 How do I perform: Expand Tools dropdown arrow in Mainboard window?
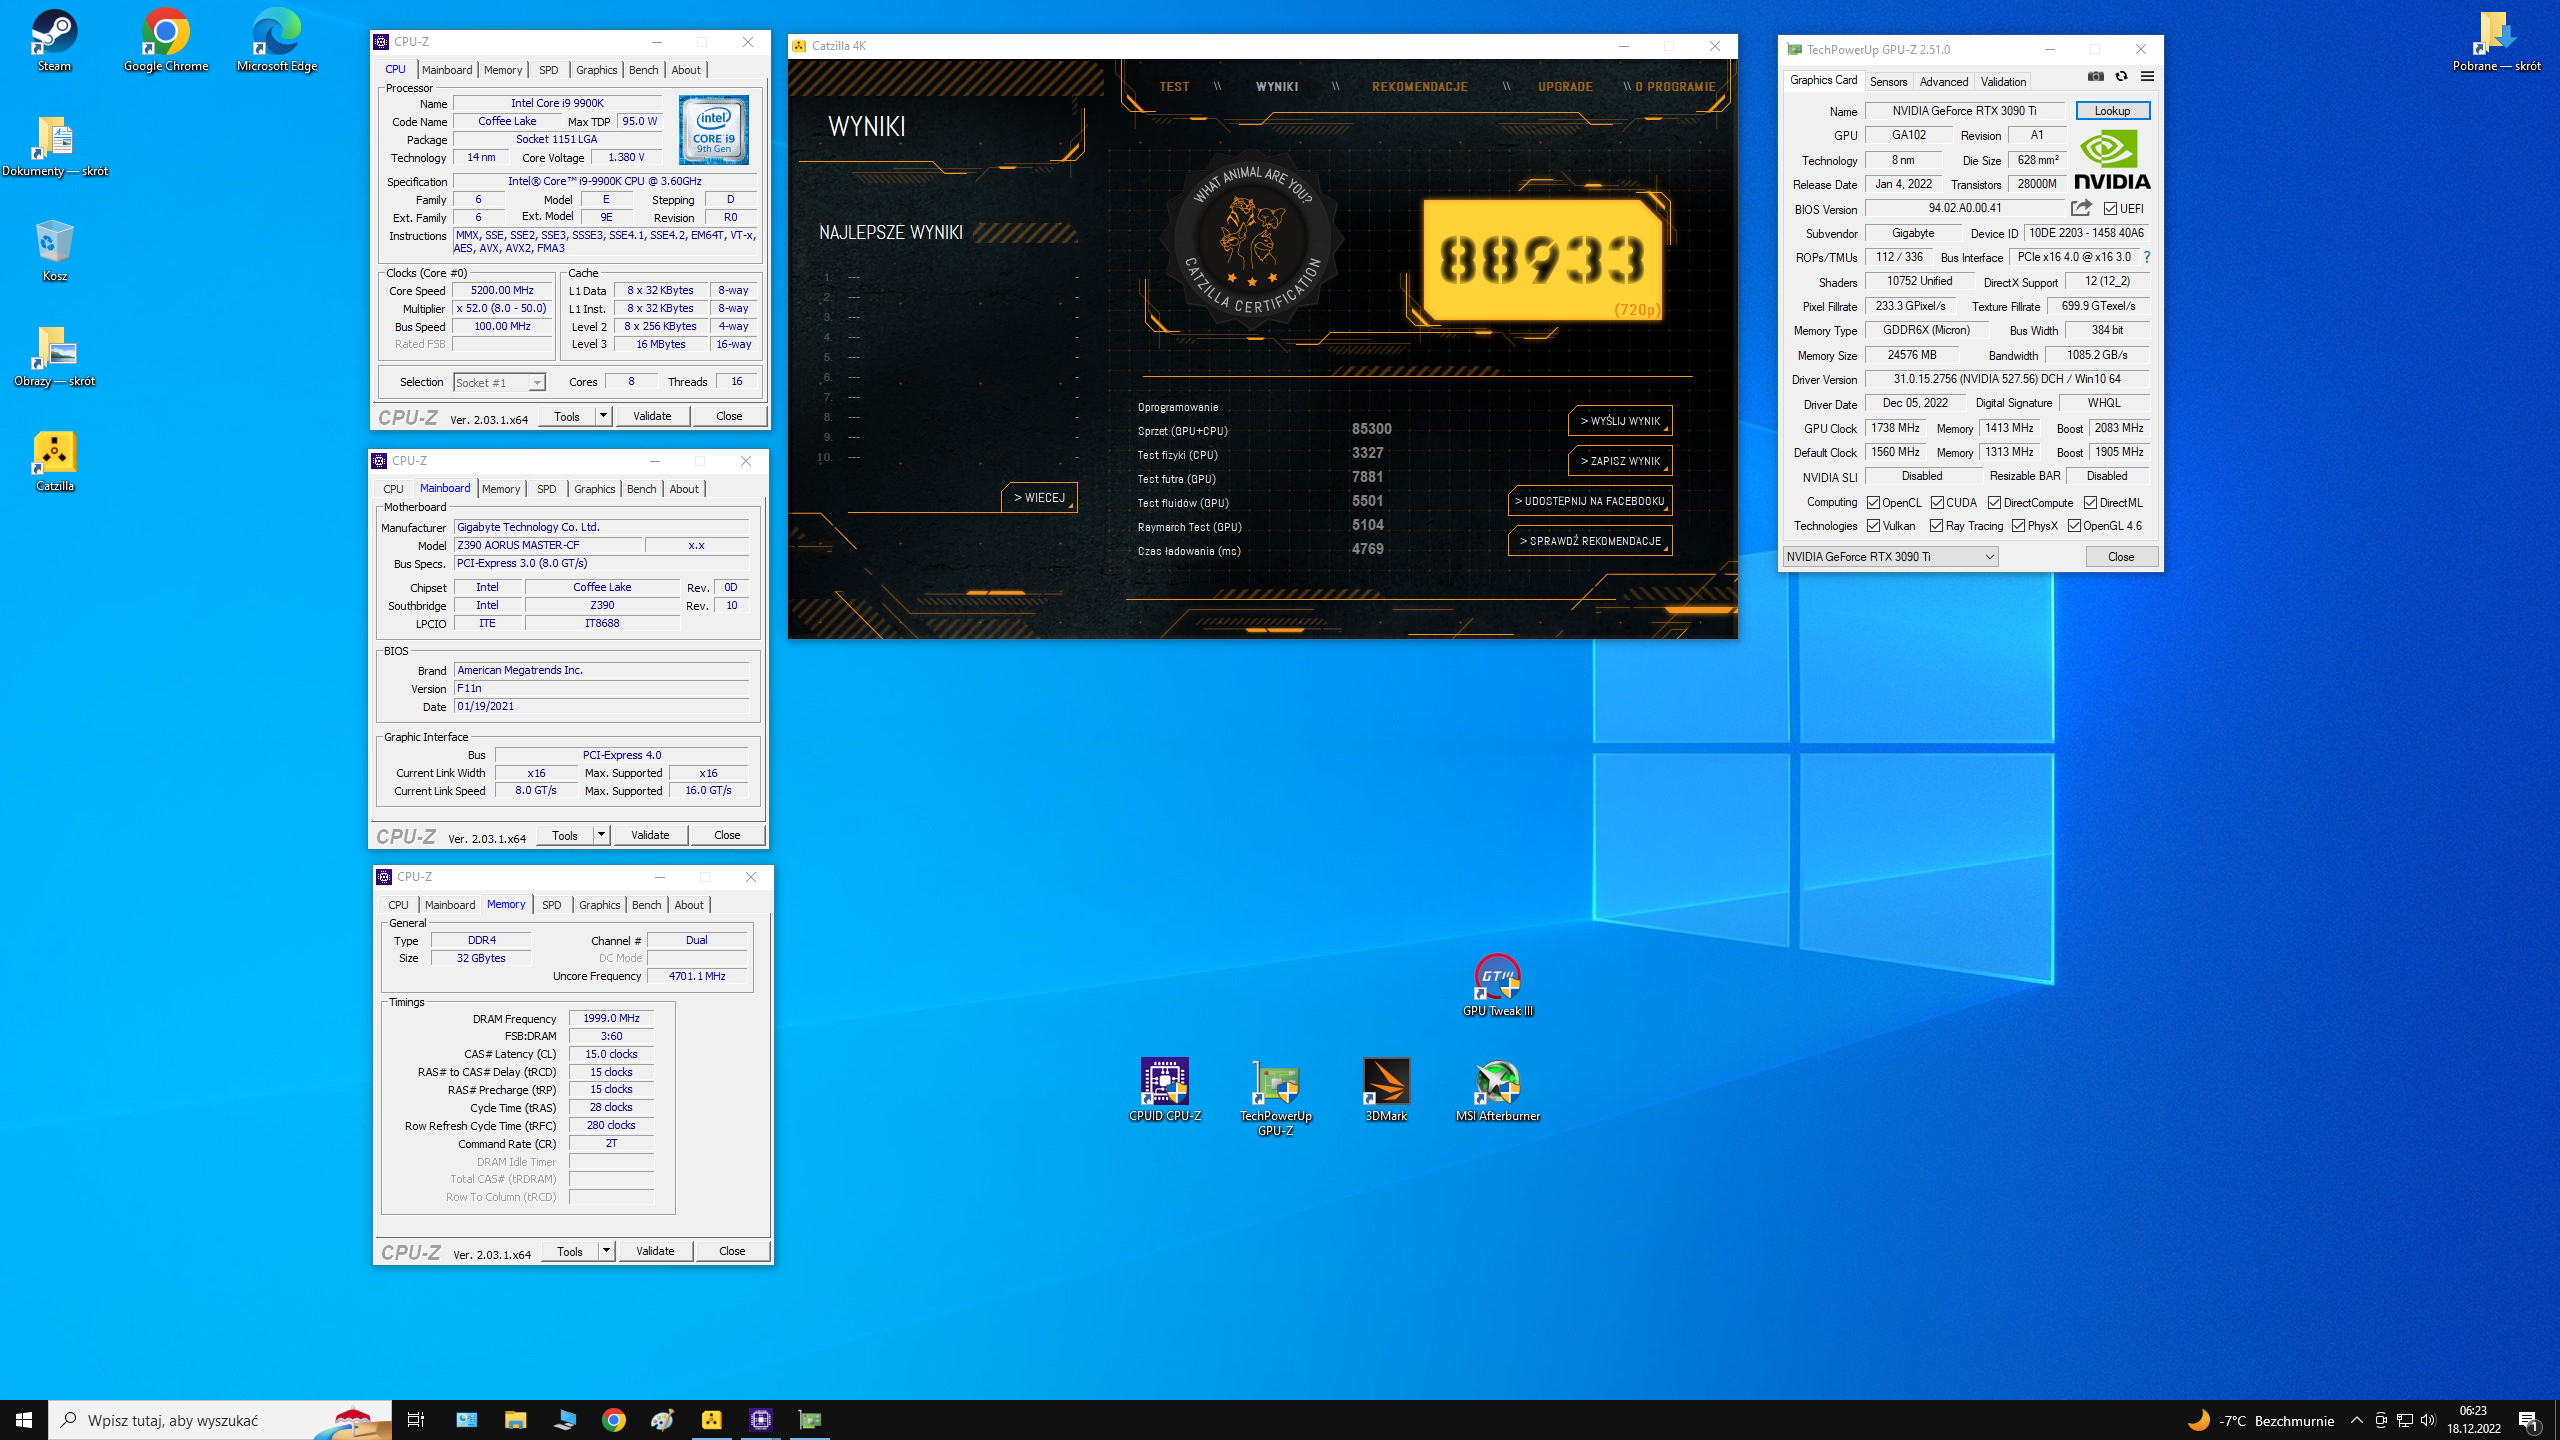(601, 835)
